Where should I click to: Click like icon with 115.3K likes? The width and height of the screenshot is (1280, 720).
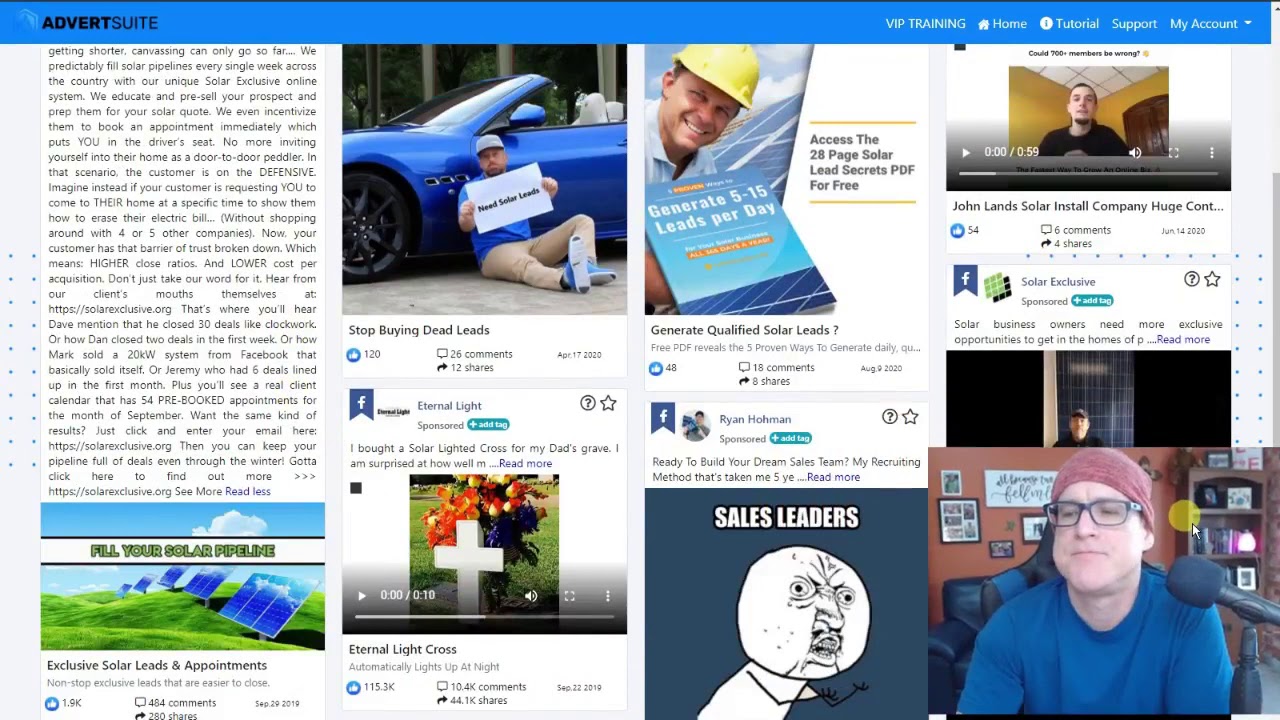point(353,688)
